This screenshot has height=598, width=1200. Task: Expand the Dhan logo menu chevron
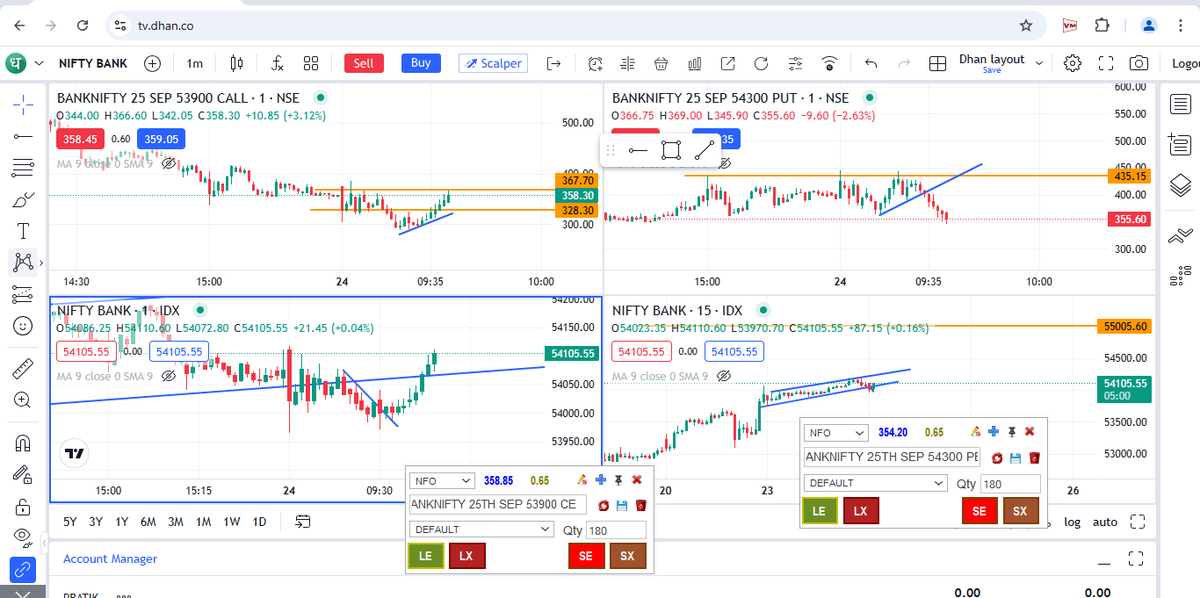tap(39, 63)
